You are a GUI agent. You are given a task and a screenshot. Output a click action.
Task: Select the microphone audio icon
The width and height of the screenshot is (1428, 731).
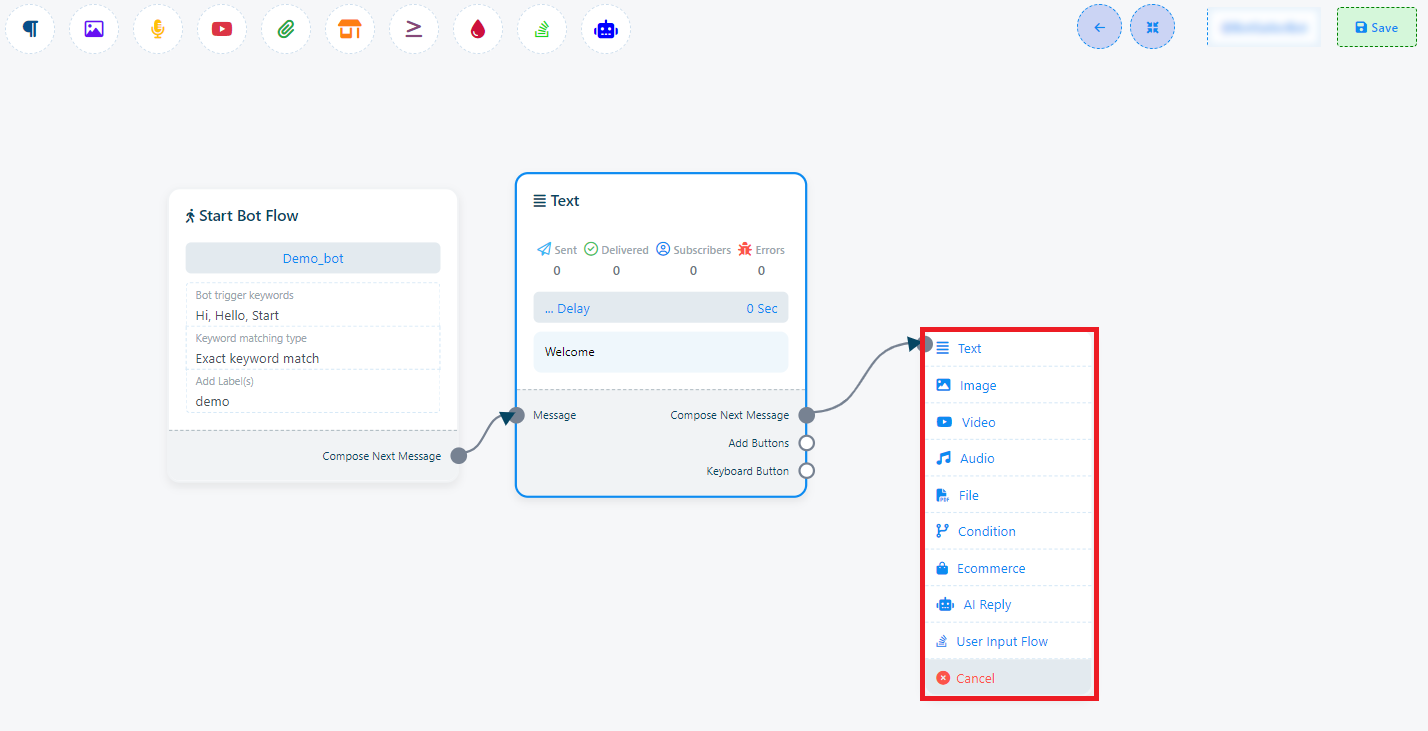click(158, 29)
